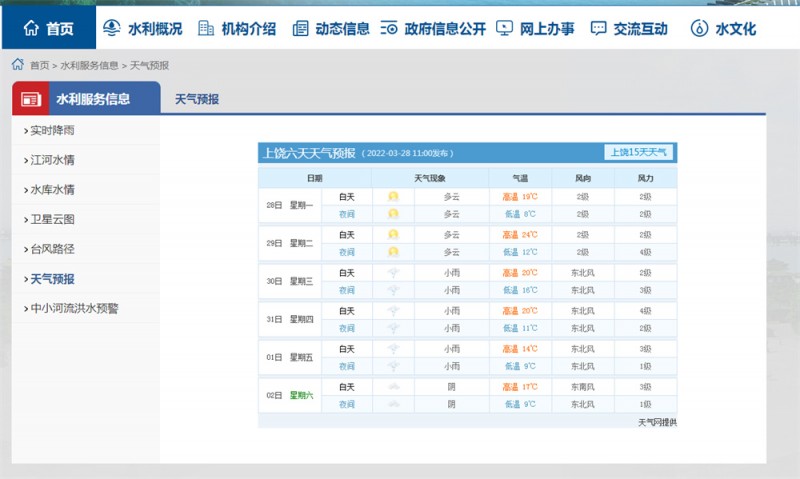Image resolution: width=800 pixels, height=479 pixels.
Task: Click the 01日 night light rain icon
Action: pyautogui.click(x=393, y=366)
